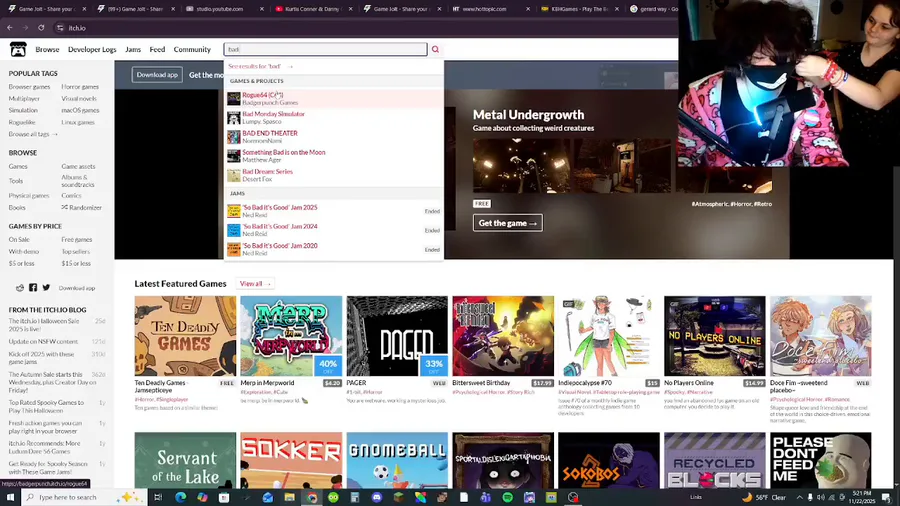Image resolution: width=900 pixels, height=506 pixels.
Task: Open Jams in the top nav
Action: (133, 49)
